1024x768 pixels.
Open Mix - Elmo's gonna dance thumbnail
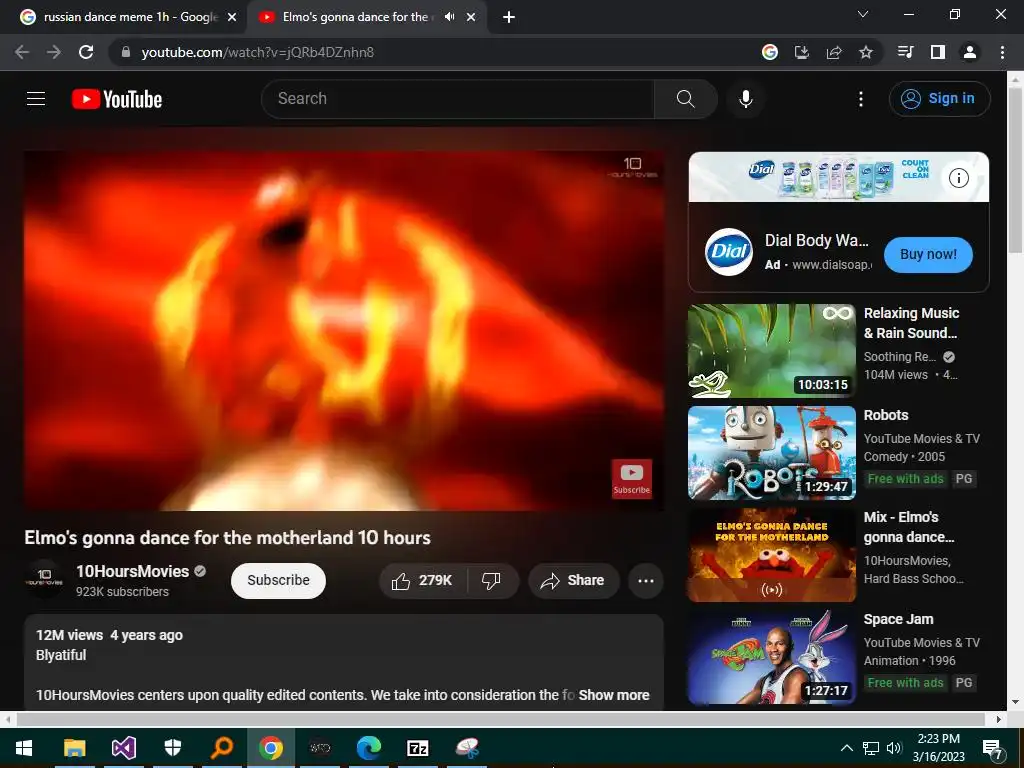(x=771, y=555)
